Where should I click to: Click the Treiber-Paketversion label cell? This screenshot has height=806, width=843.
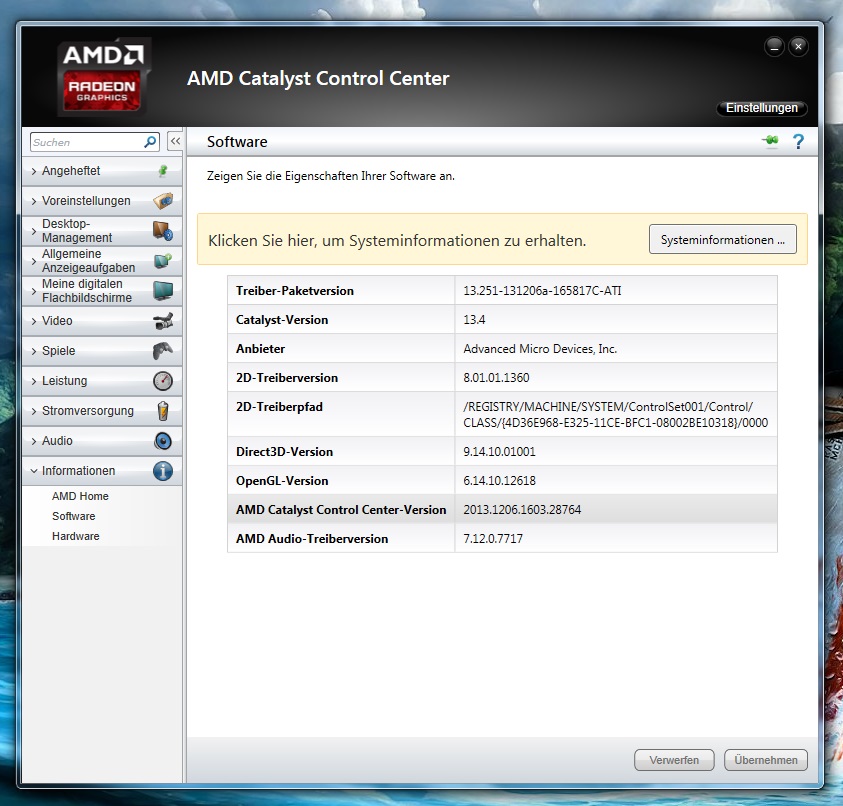tap(341, 290)
